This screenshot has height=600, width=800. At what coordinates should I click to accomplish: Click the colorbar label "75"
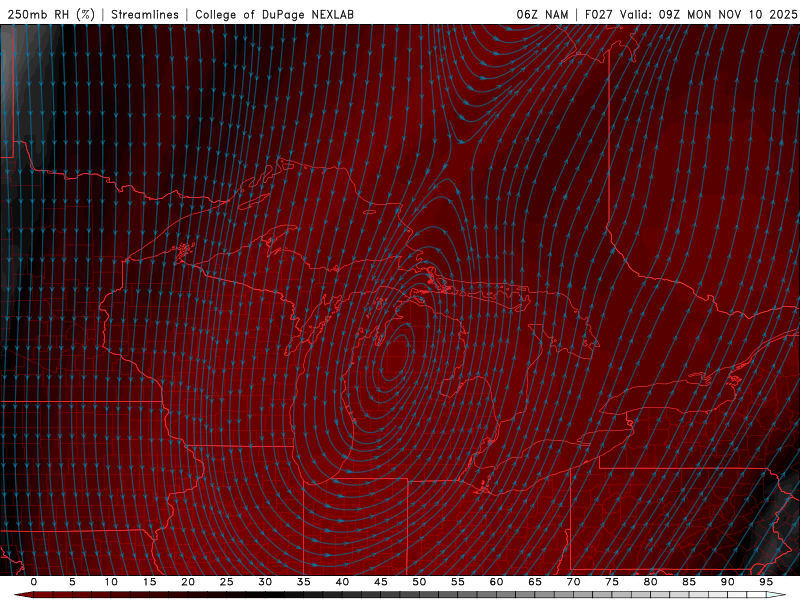pos(612,582)
